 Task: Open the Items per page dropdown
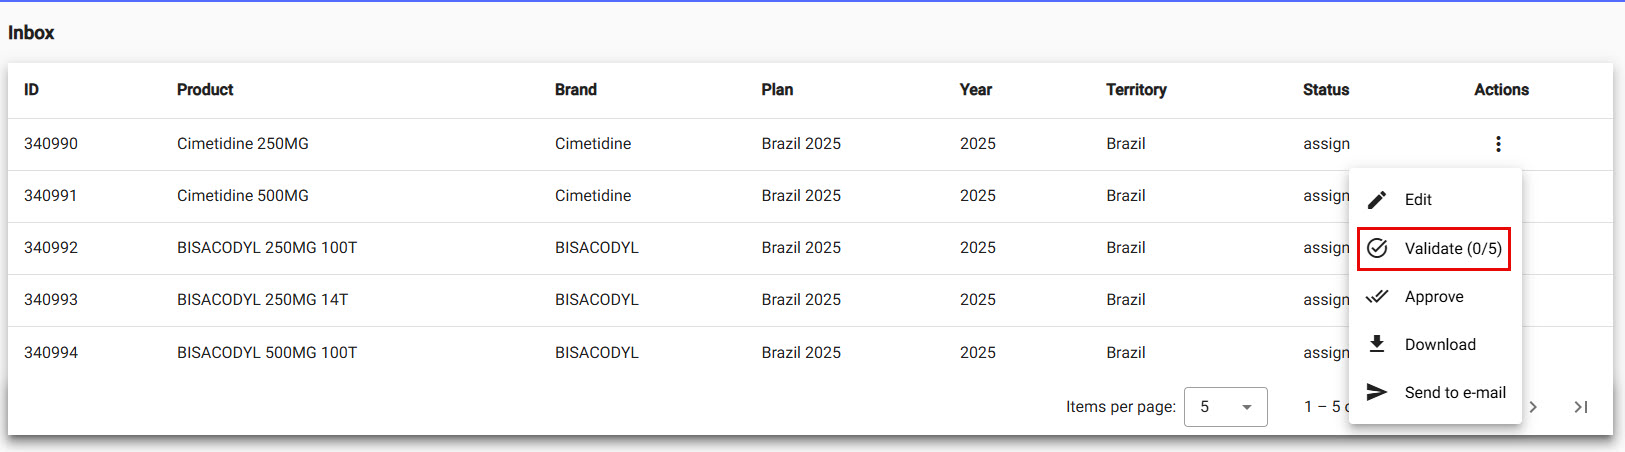pyautogui.click(x=1225, y=407)
